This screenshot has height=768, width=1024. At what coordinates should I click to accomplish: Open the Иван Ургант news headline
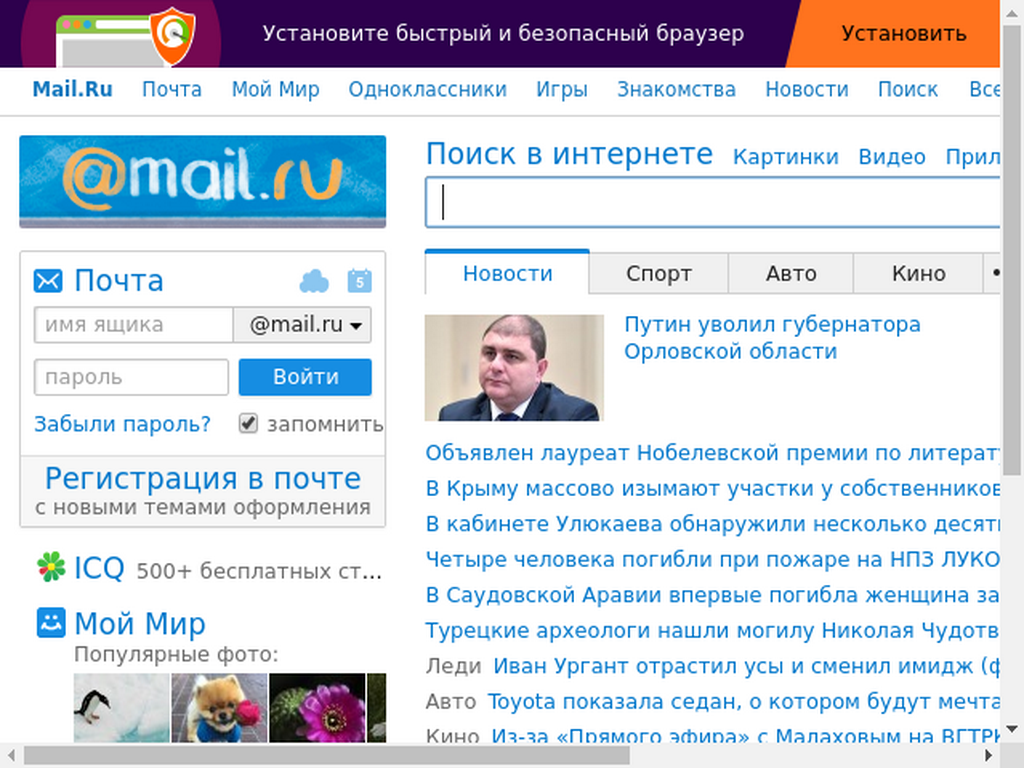(x=746, y=665)
